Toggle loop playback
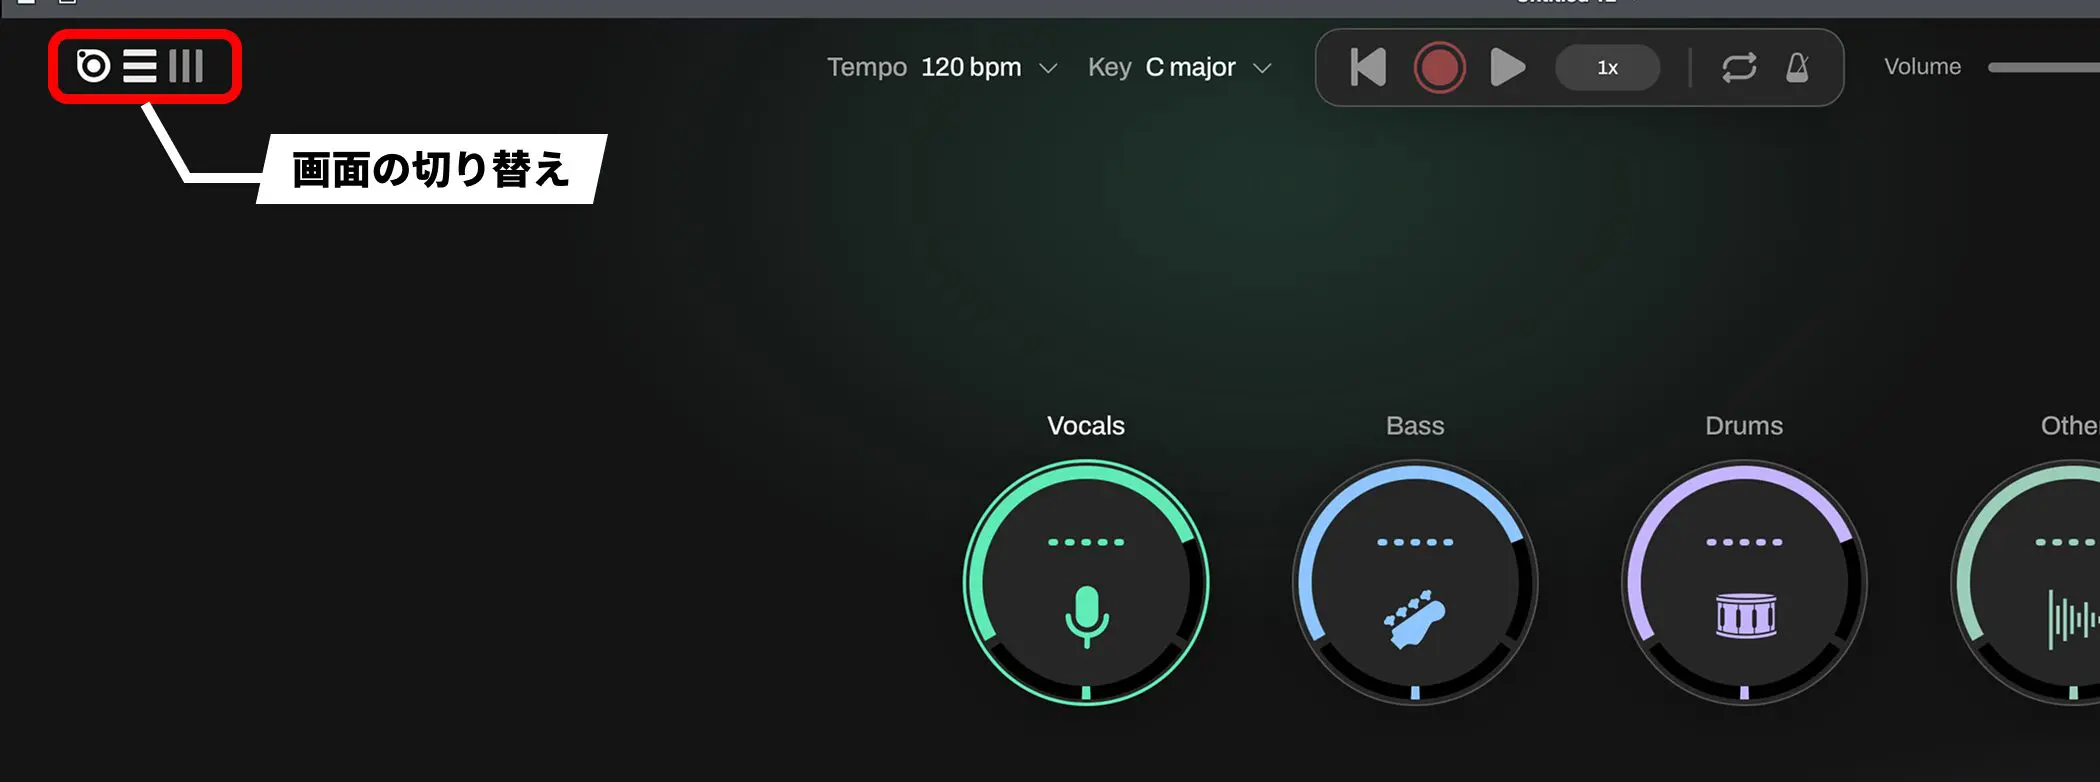This screenshot has width=2100, height=782. [x=1739, y=68]
